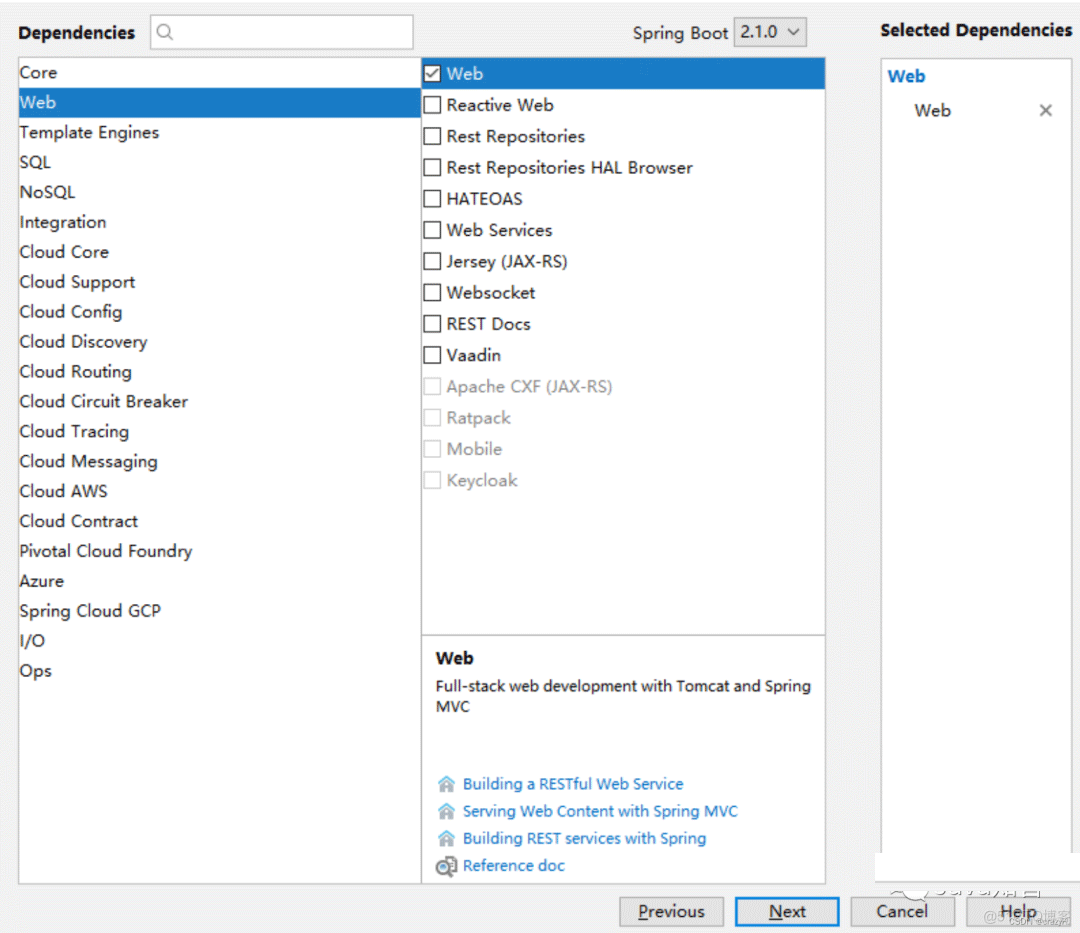The image size is (1080, 933).
Task: Click the disabled Apache CXF (JAX-RS) checkbox
Action: 432,386
